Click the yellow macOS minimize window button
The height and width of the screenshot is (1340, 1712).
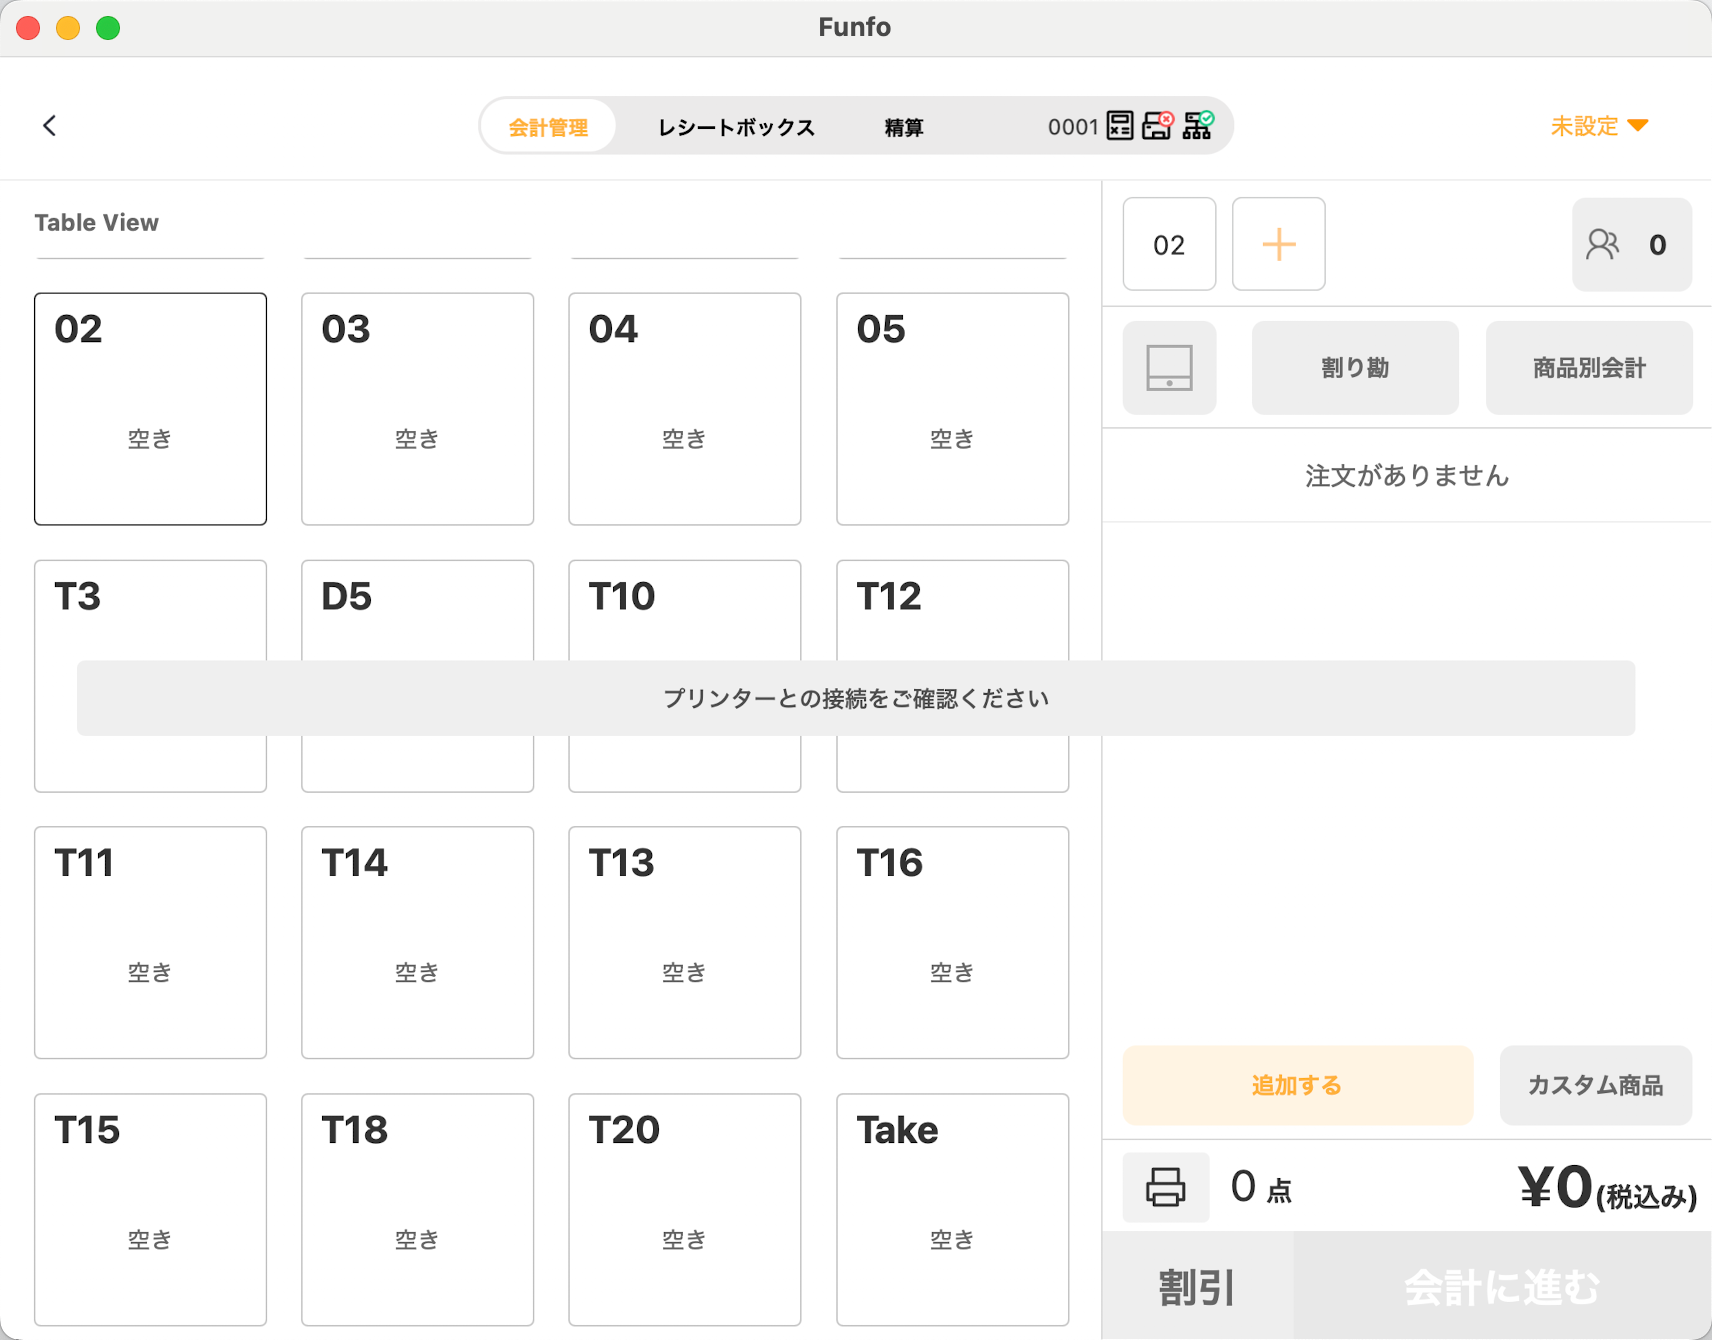[68, 28]
